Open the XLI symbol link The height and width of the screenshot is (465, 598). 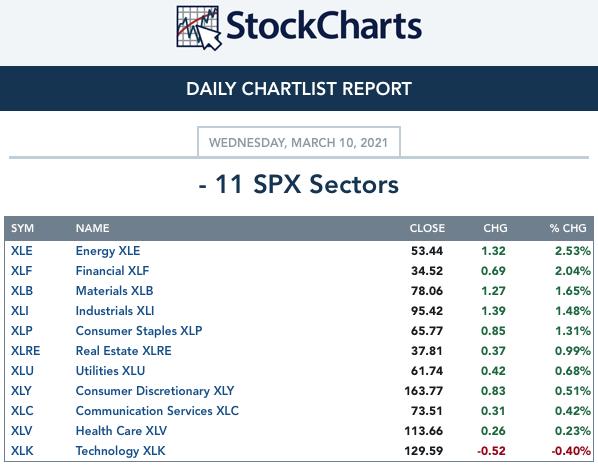click(20, 311)
